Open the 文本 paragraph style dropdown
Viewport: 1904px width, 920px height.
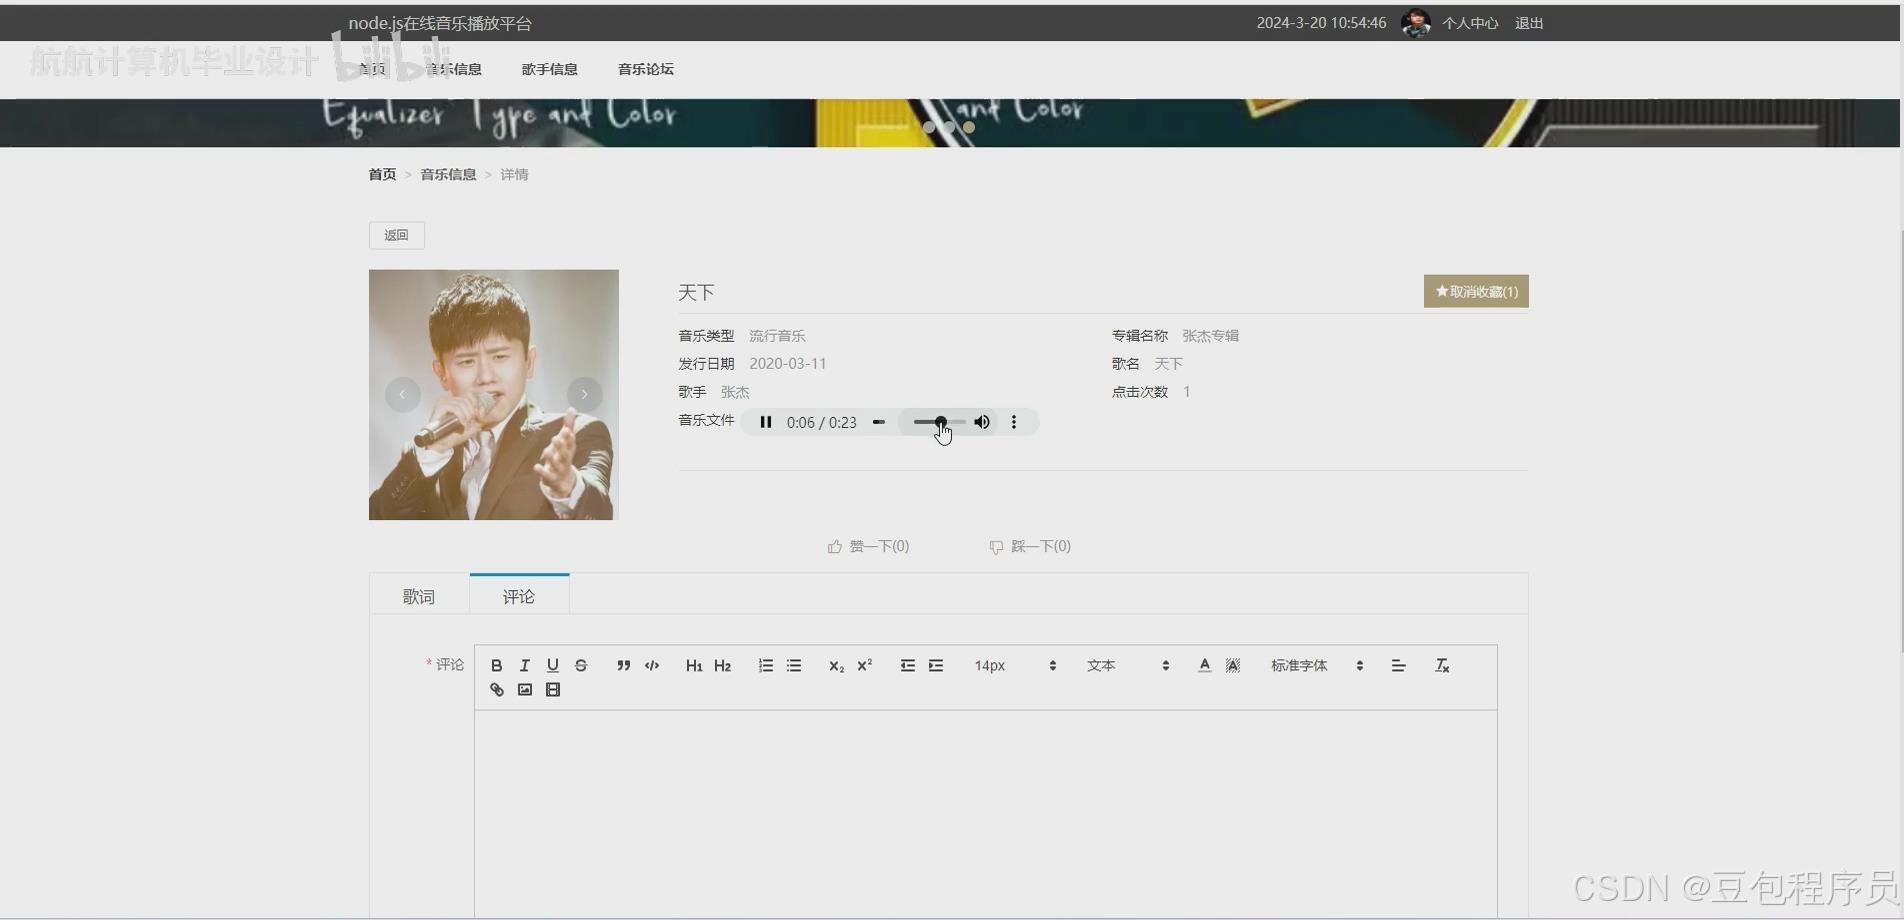1128,666
